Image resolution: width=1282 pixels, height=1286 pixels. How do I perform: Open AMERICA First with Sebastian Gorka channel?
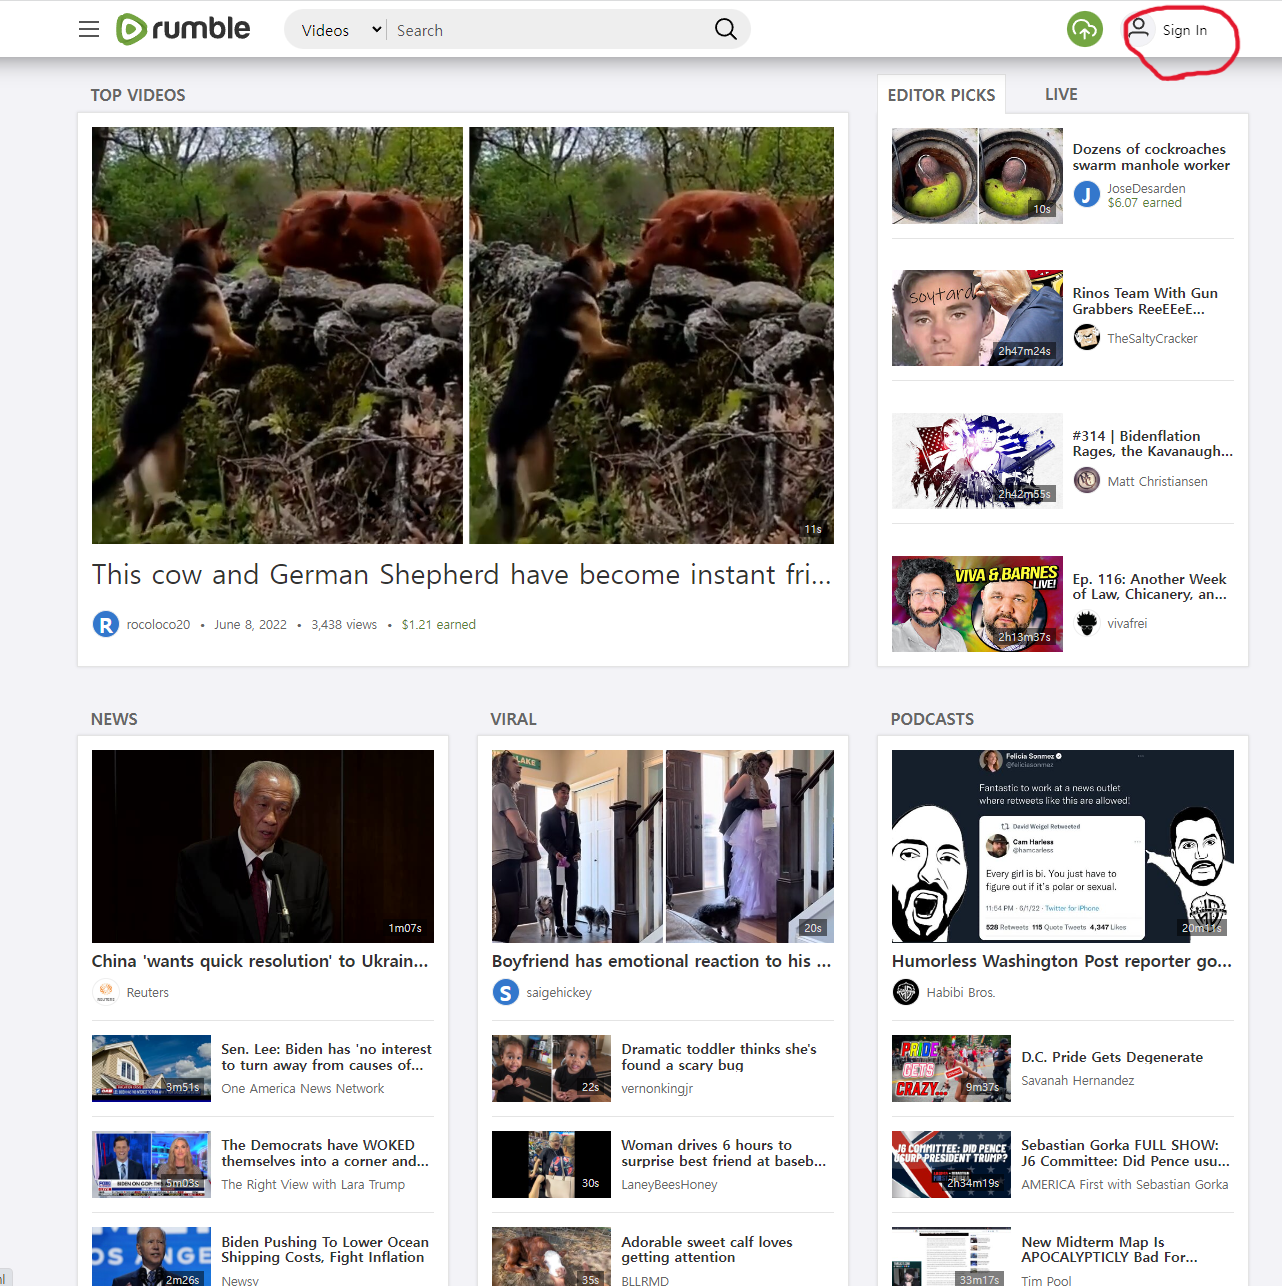click(x=1125, y=1185)
